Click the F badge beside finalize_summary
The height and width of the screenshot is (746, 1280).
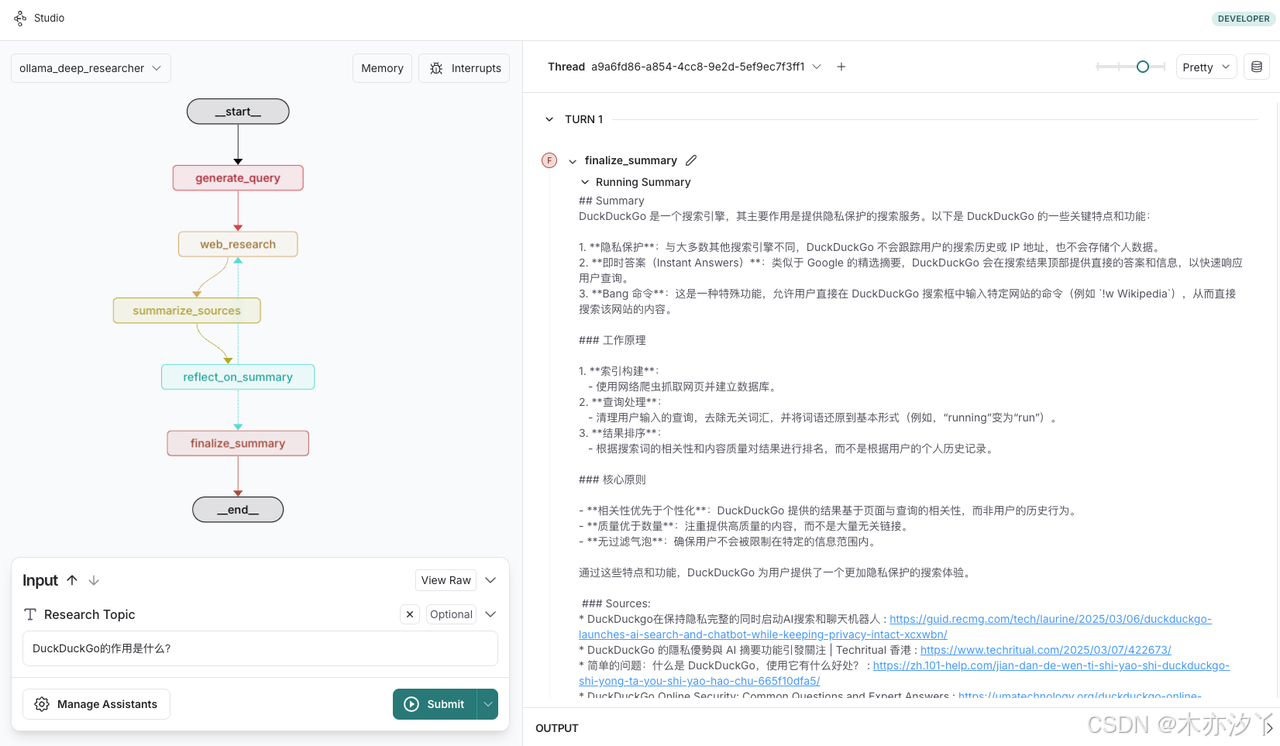(549, 160)
